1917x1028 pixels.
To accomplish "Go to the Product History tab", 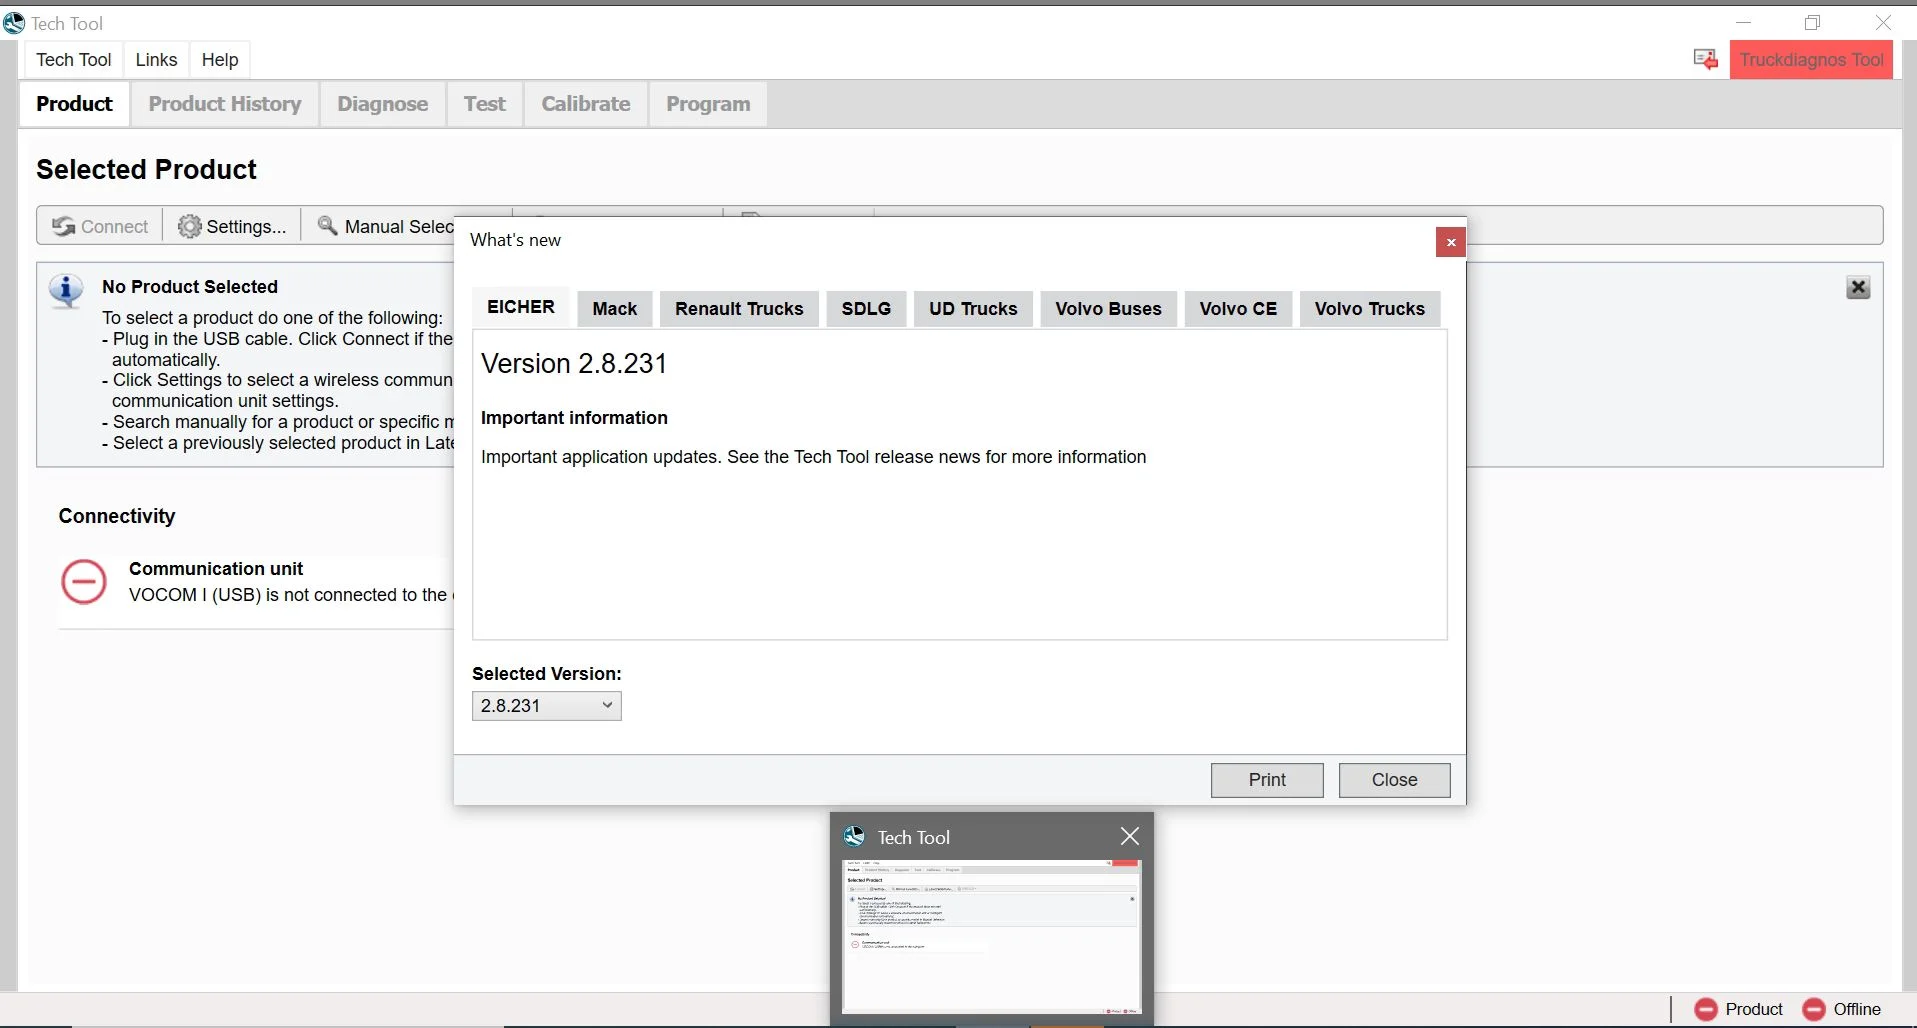I will tap(225, 104).
